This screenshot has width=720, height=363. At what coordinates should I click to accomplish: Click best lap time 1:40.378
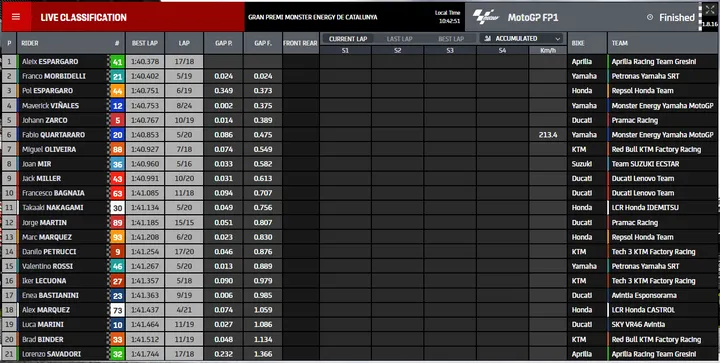click(145, 61)
